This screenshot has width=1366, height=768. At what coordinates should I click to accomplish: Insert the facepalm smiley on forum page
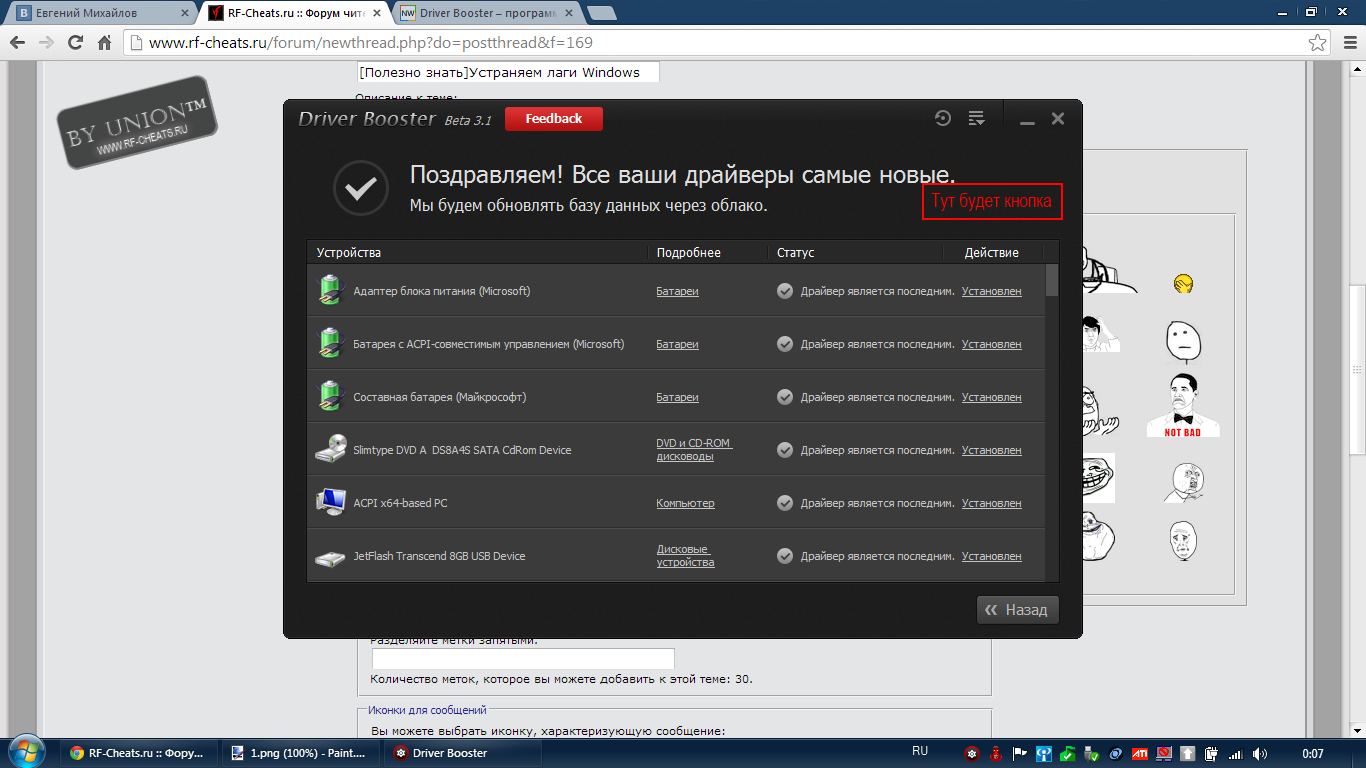coord(1184,283)
